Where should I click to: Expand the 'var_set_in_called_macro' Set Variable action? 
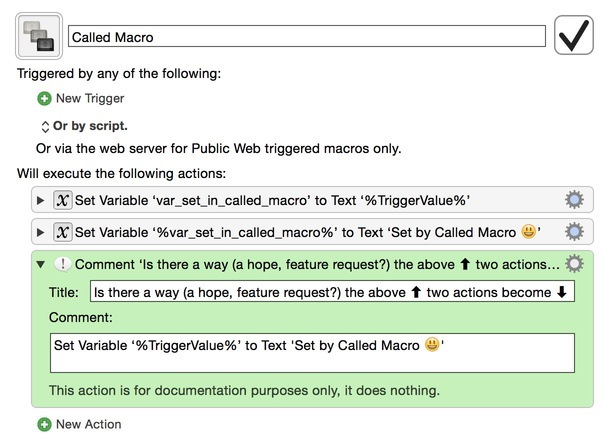tap(40, 200)
